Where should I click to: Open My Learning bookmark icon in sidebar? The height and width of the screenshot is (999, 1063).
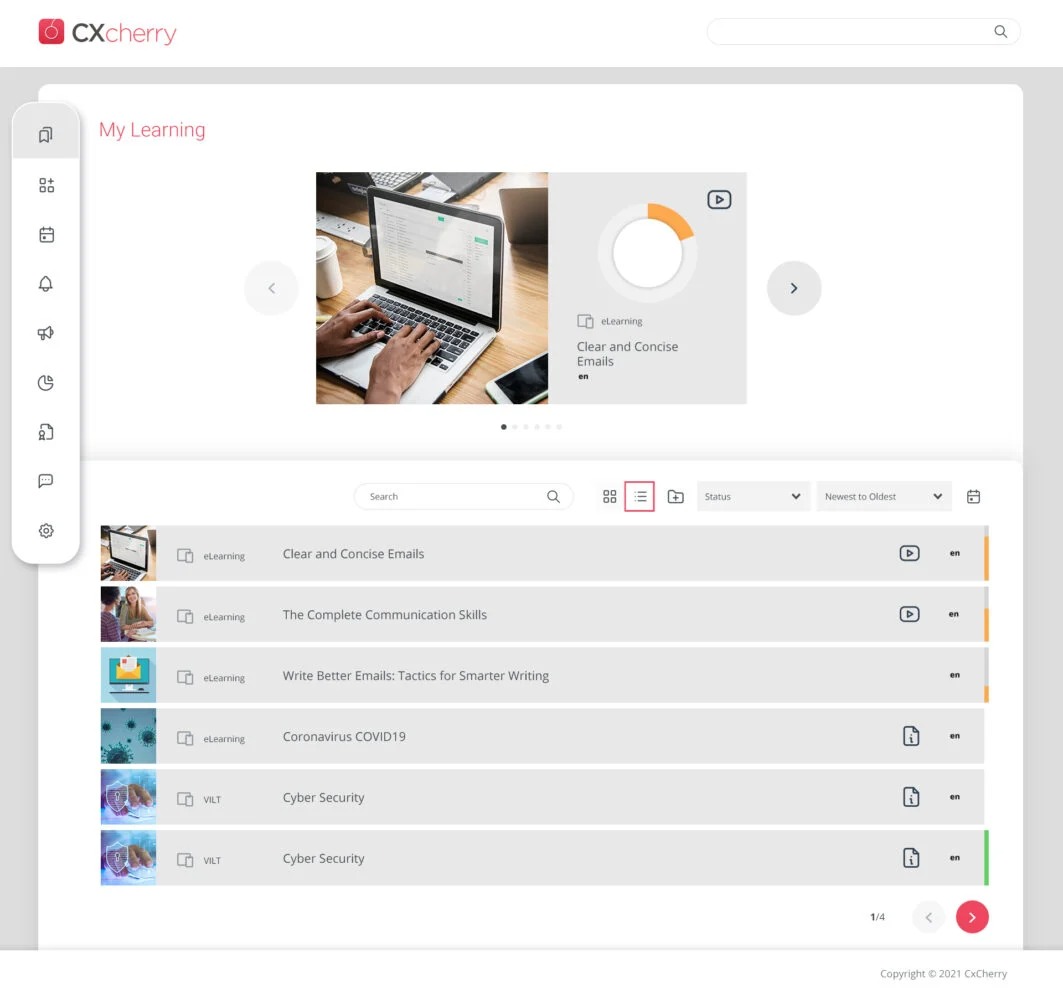point(45,135)
